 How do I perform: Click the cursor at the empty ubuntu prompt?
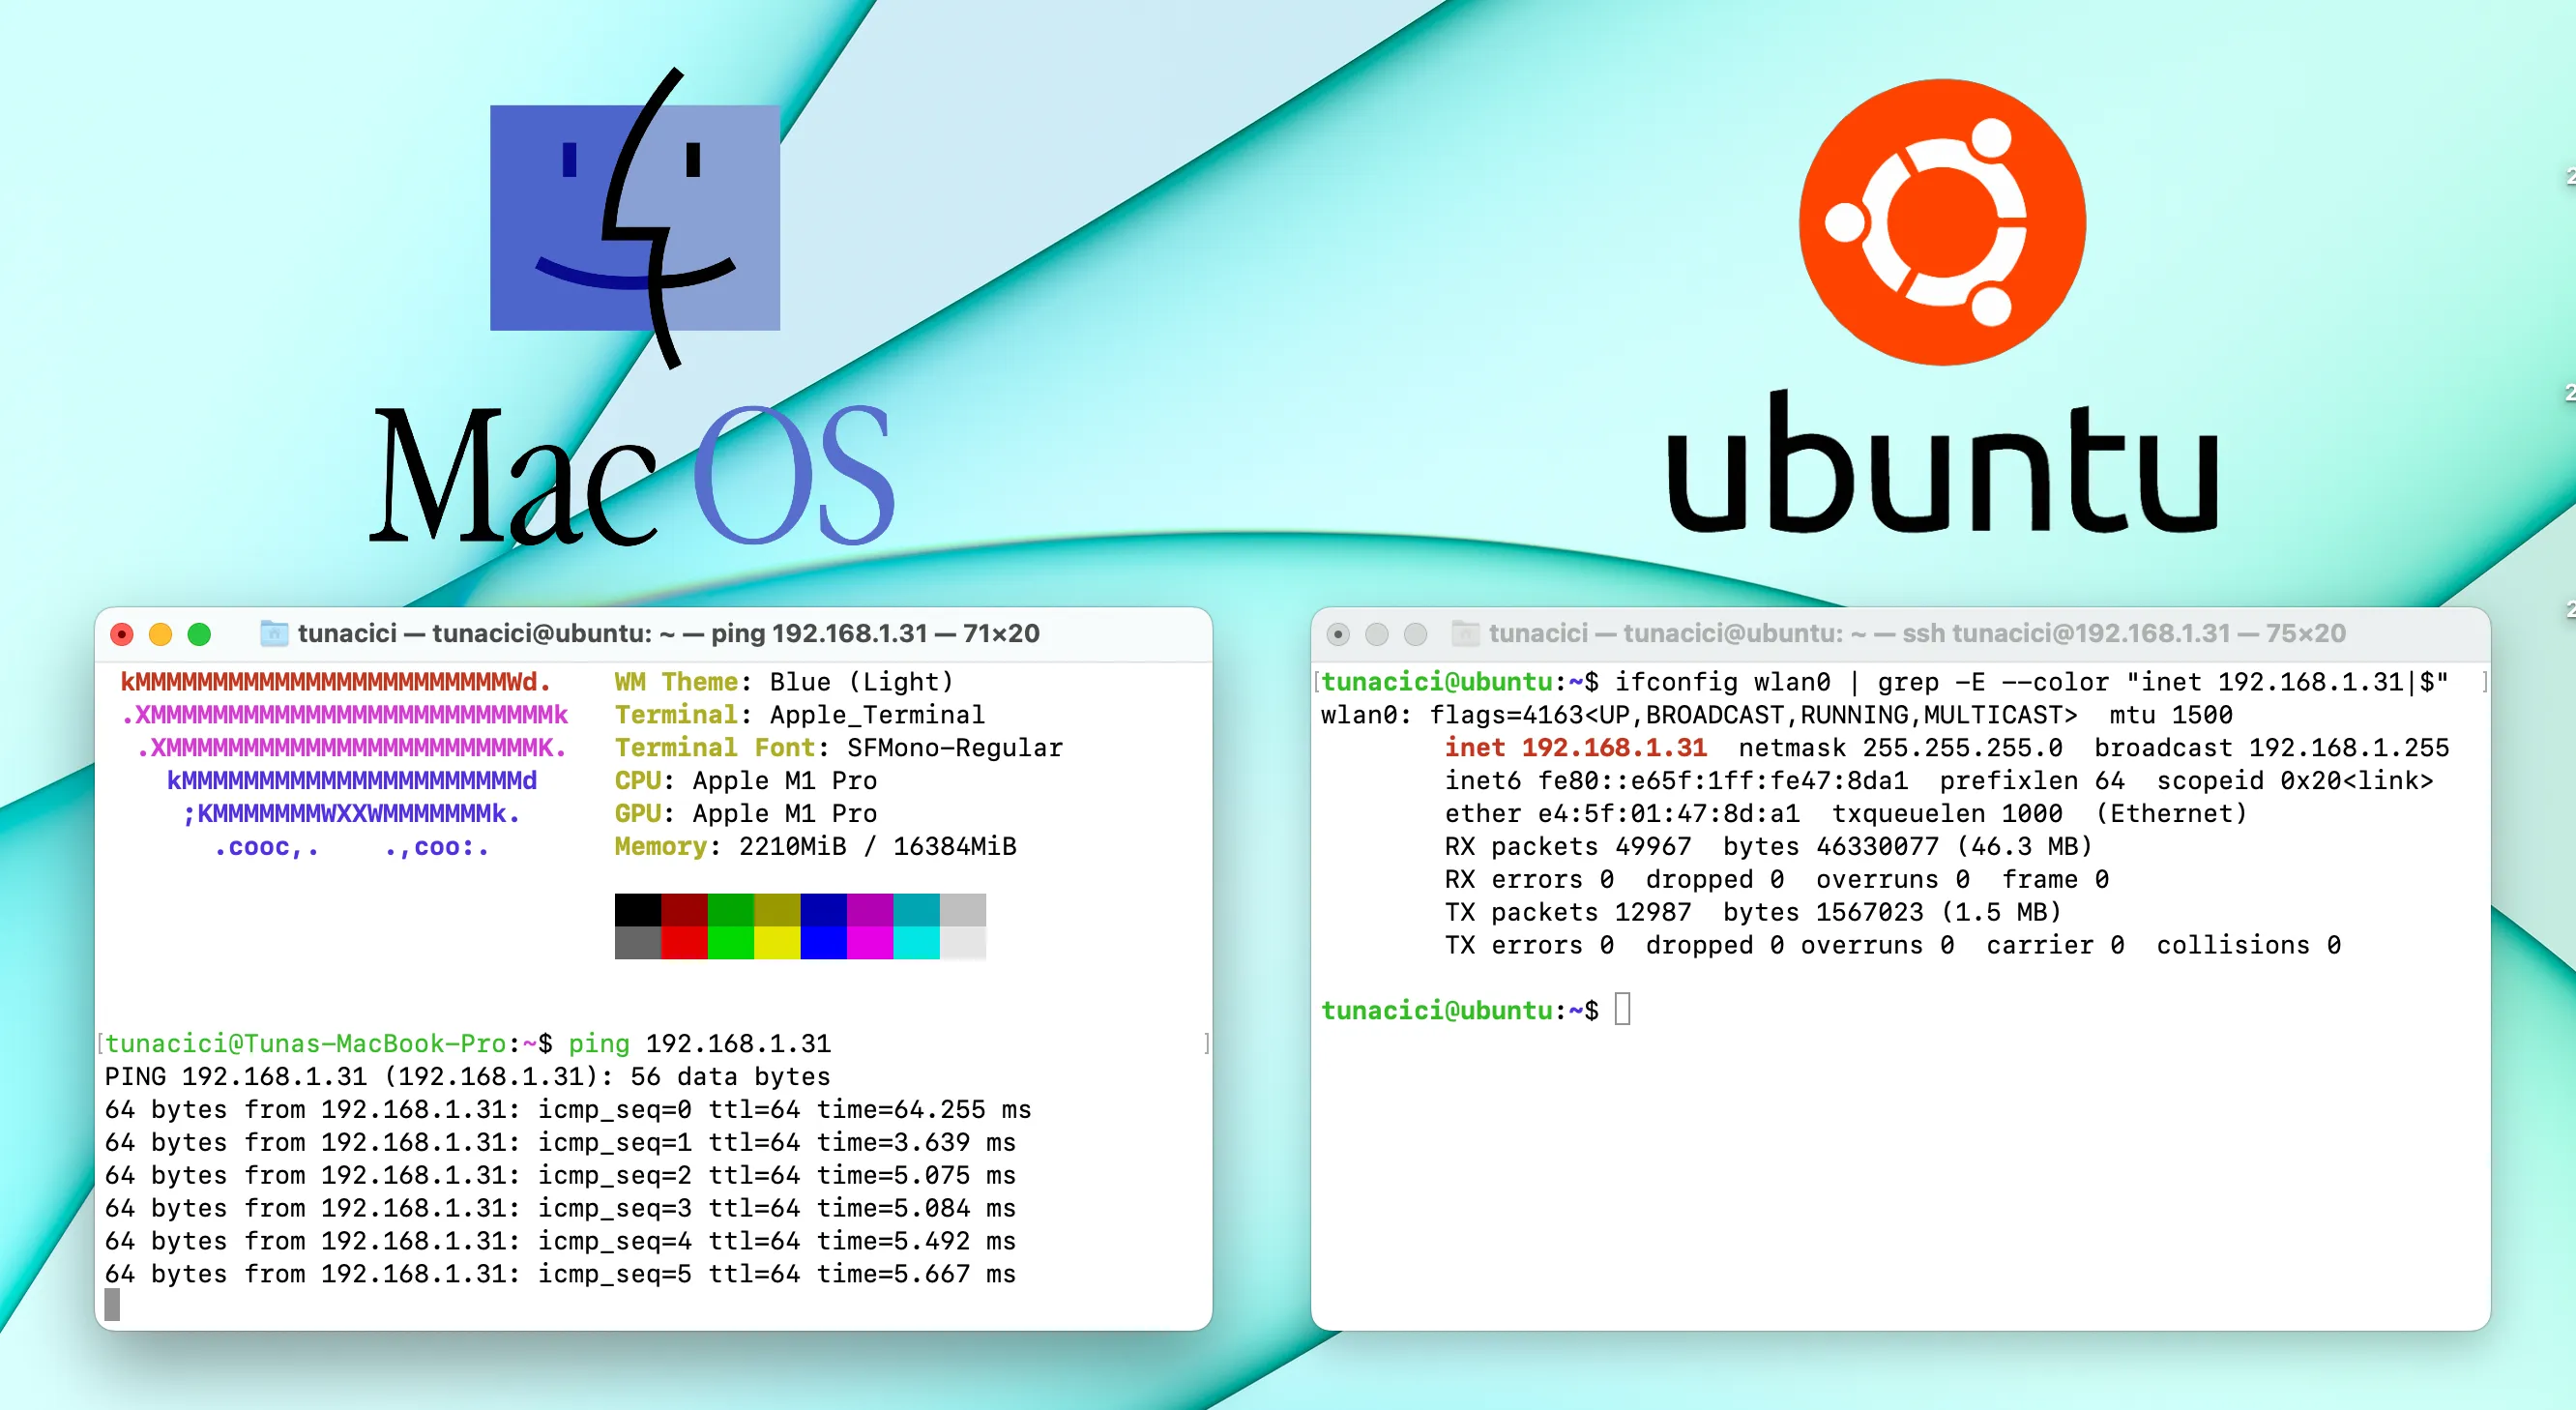(1622, 1009)
